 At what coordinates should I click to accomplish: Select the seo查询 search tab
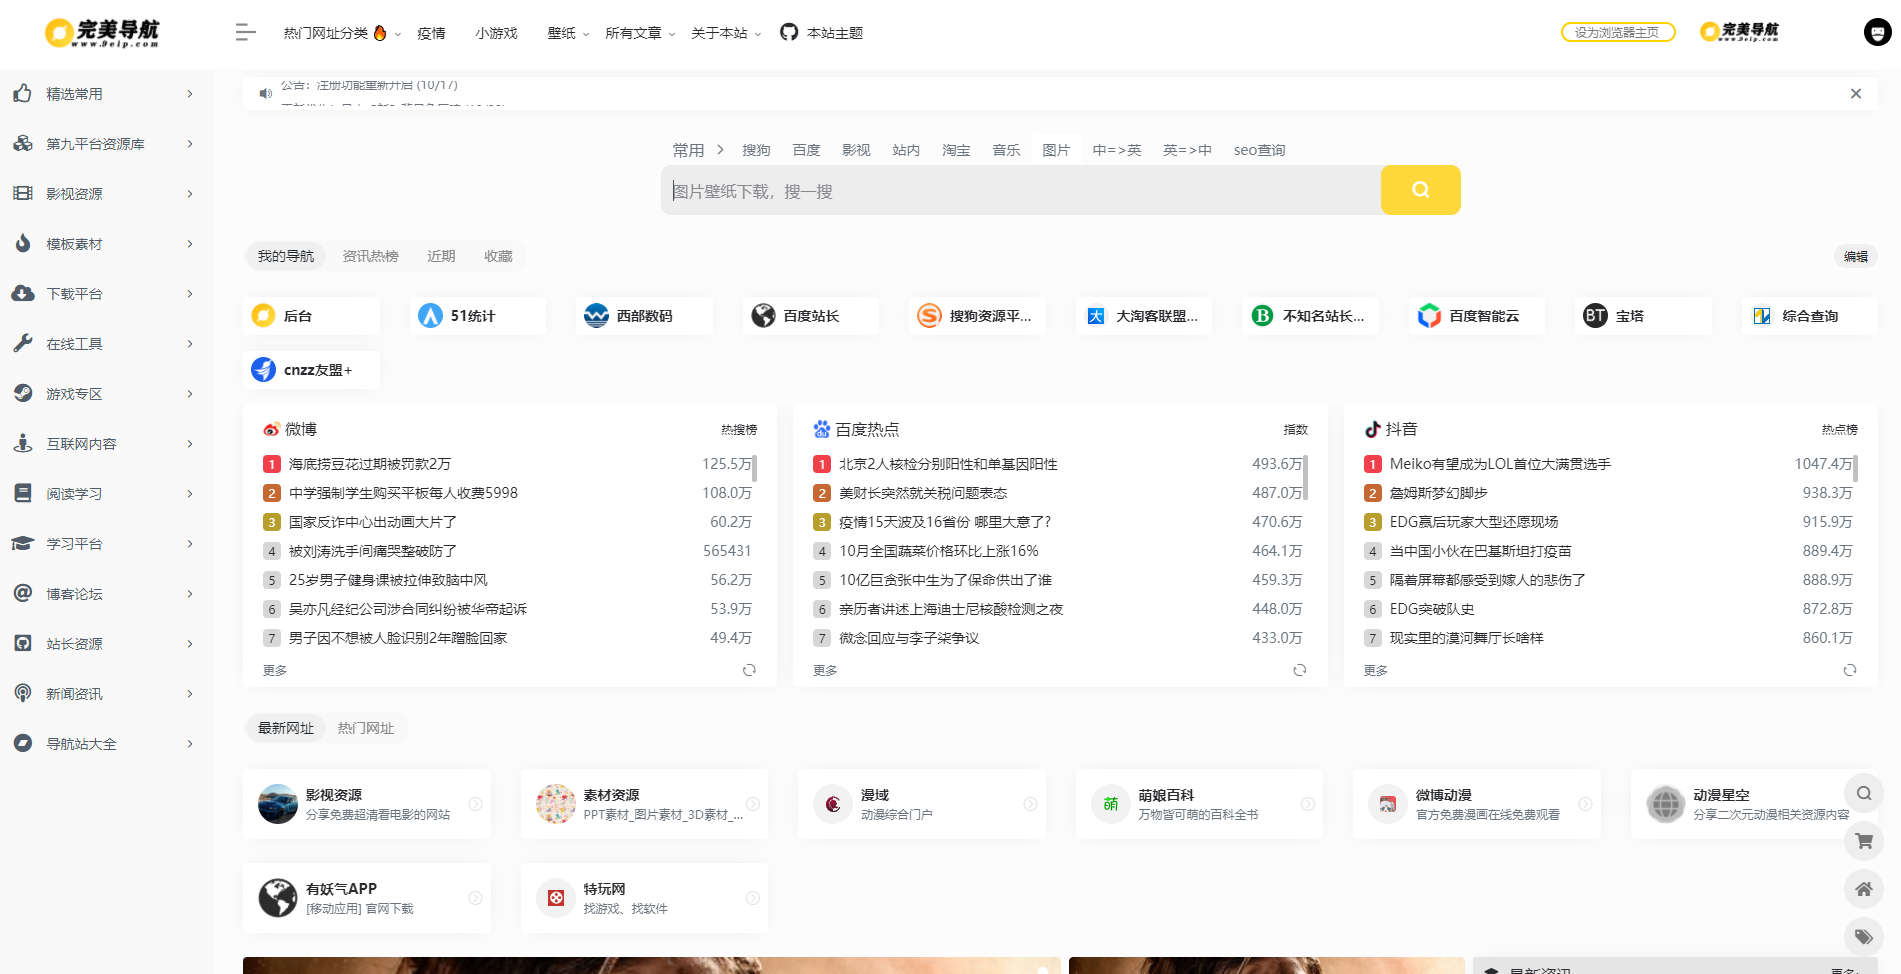pos(1259,150)
